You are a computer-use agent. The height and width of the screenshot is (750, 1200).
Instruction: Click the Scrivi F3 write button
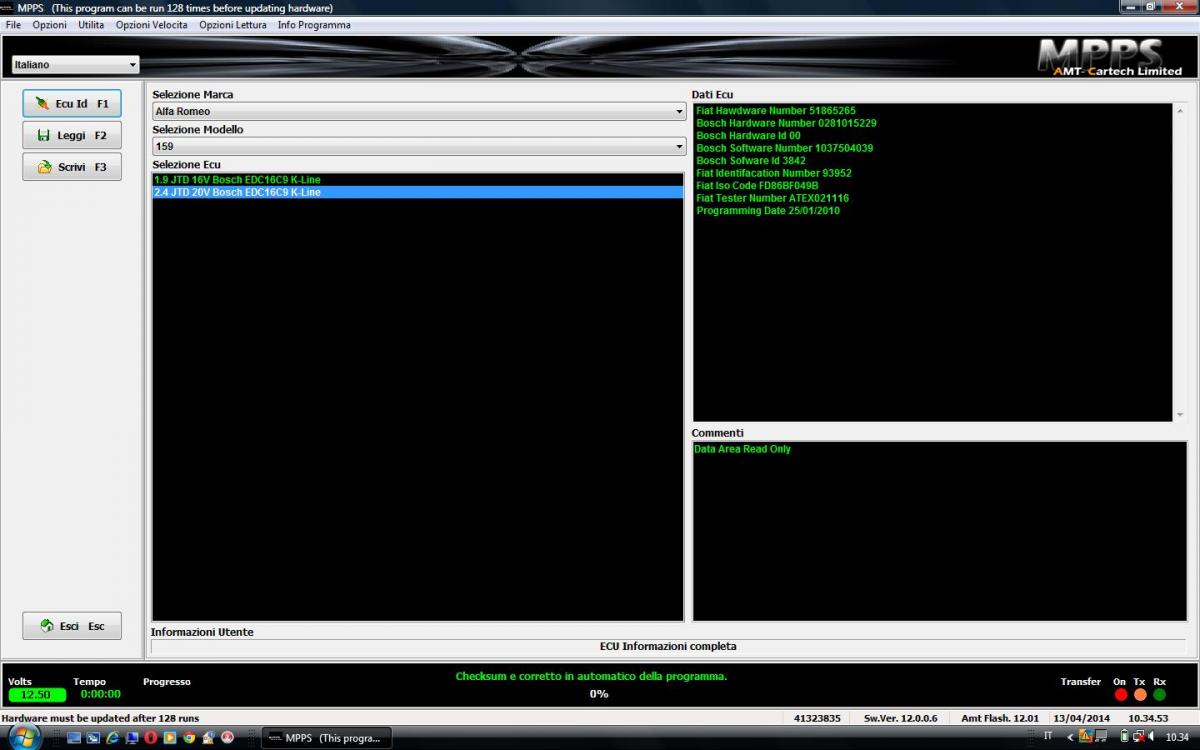click(72, 167)
